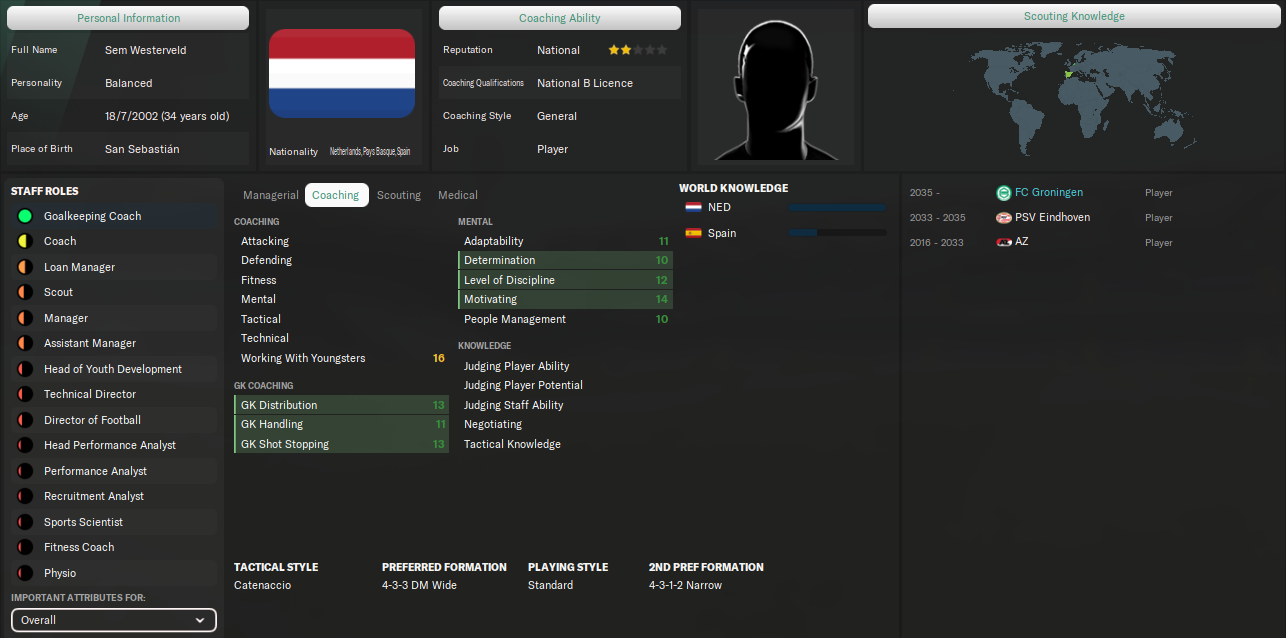The width and height of the screenshot is (1286, 638).
Task: Click the Personal Information header button
Action: 129,18
